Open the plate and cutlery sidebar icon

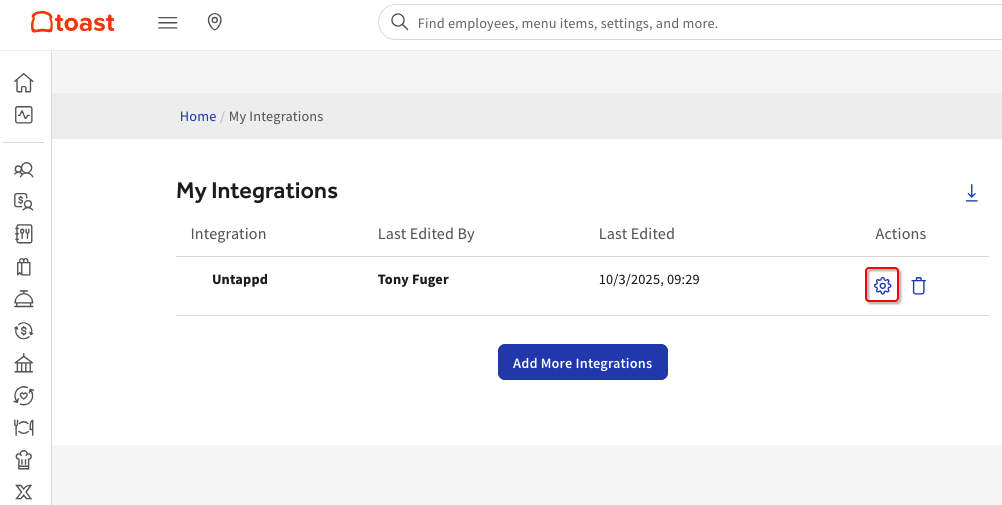click(24, 427)
